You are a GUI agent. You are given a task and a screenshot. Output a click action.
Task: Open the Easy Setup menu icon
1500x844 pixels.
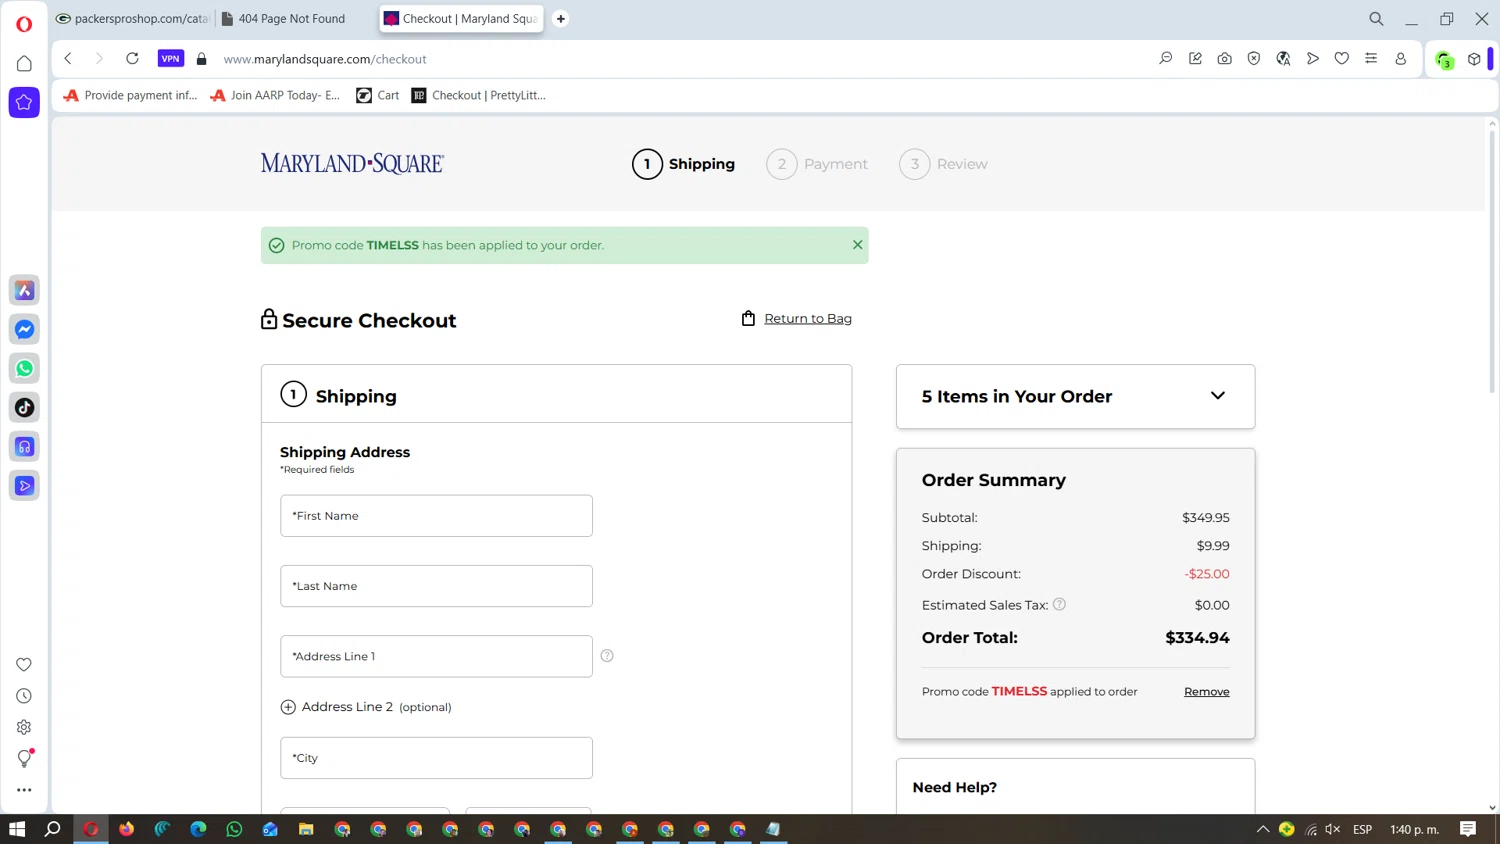[x=1371, y=59]
